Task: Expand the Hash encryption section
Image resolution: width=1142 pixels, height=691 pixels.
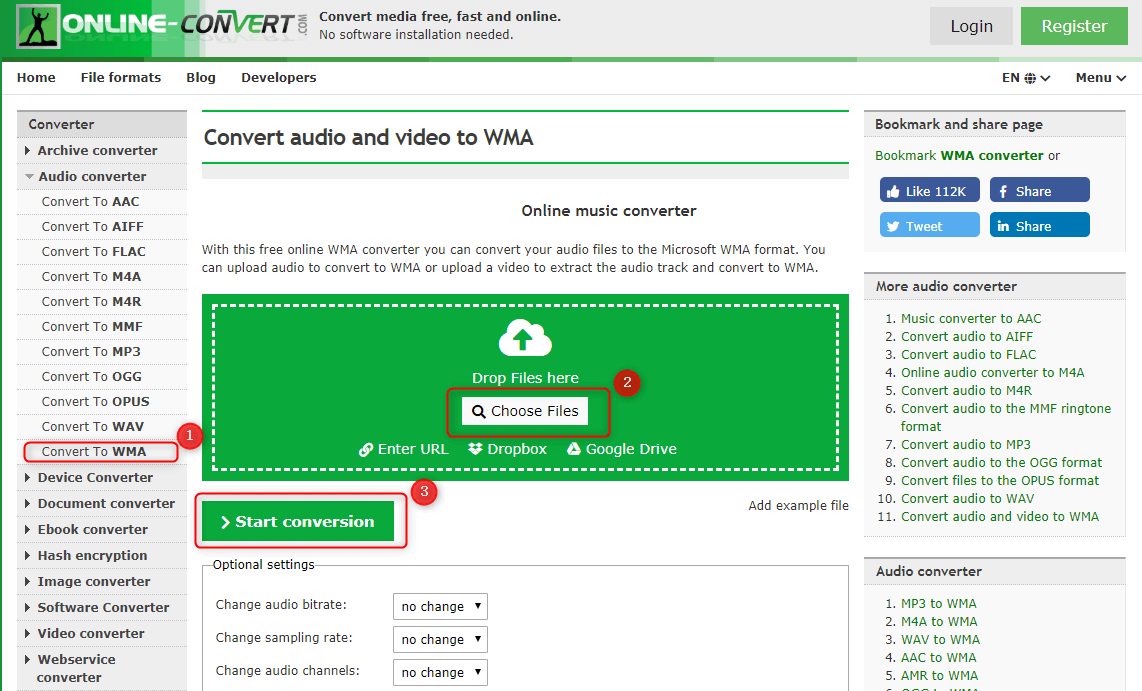Action: pyautogui.click(x=102, y=556)
